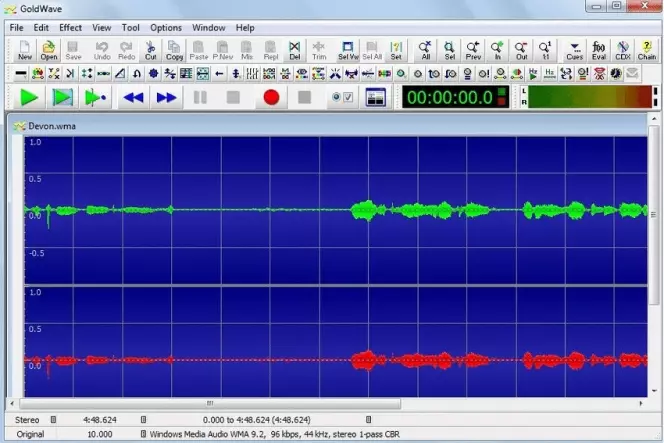
Task: Click the equalizer sliders effect icon
Action: tap(252, 74)
